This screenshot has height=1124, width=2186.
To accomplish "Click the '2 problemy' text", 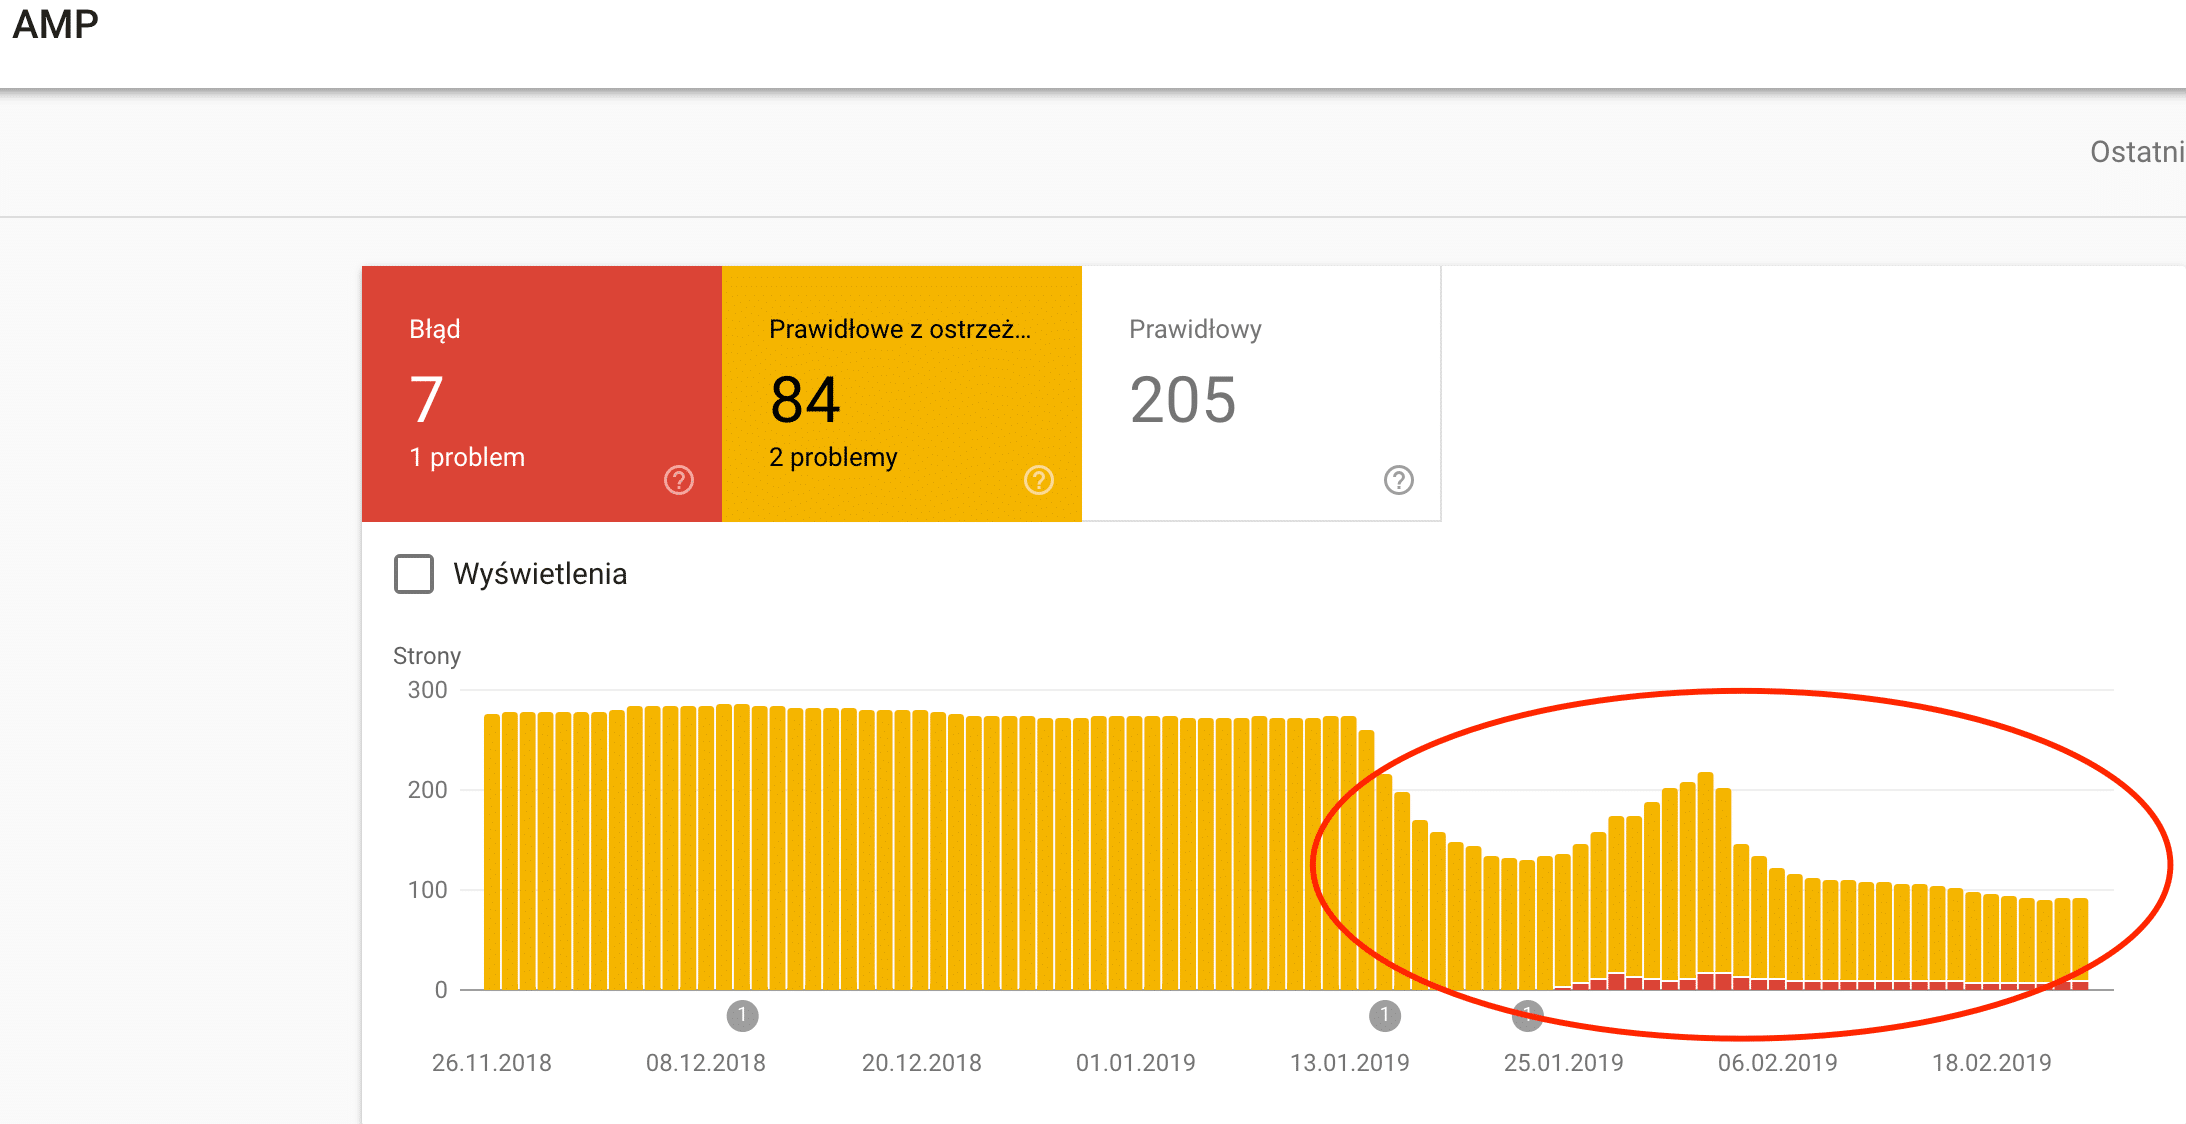I will pos(833,457).
